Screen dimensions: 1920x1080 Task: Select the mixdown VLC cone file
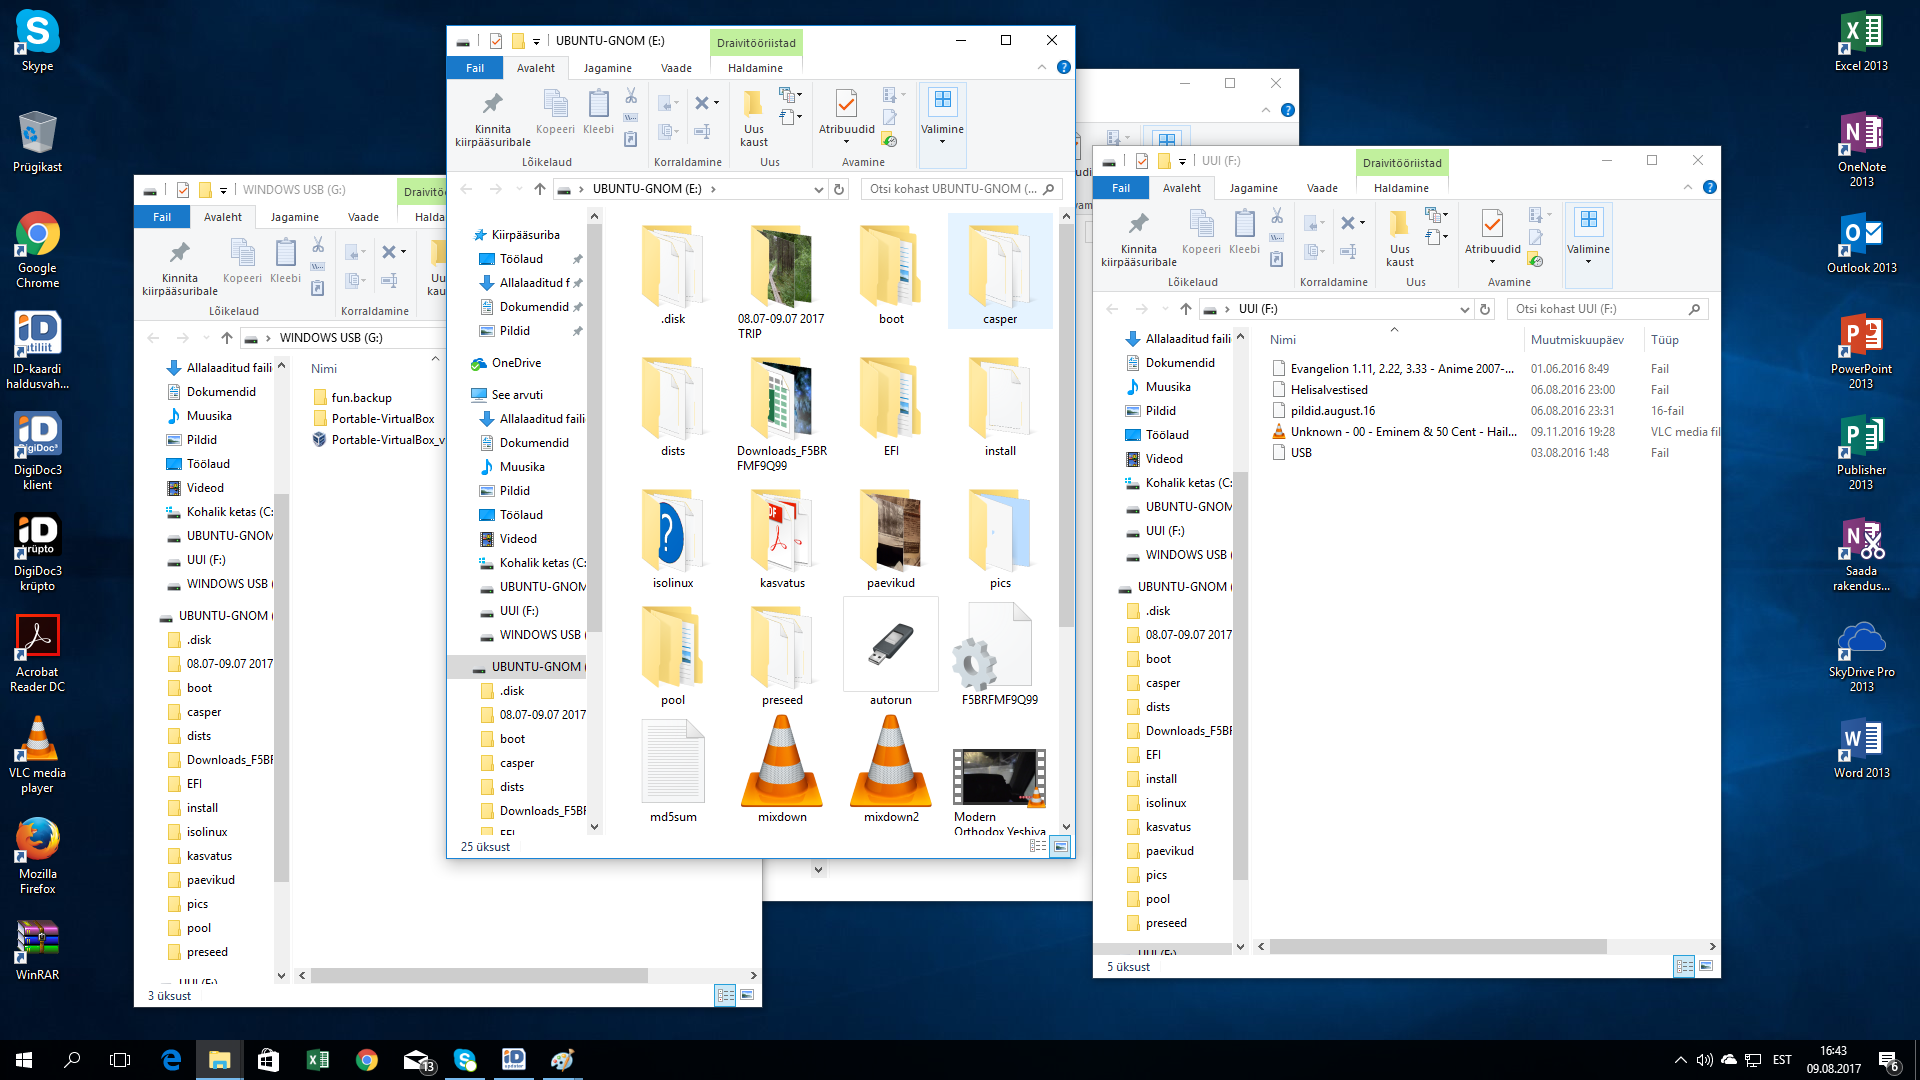[x=782, y=765]
